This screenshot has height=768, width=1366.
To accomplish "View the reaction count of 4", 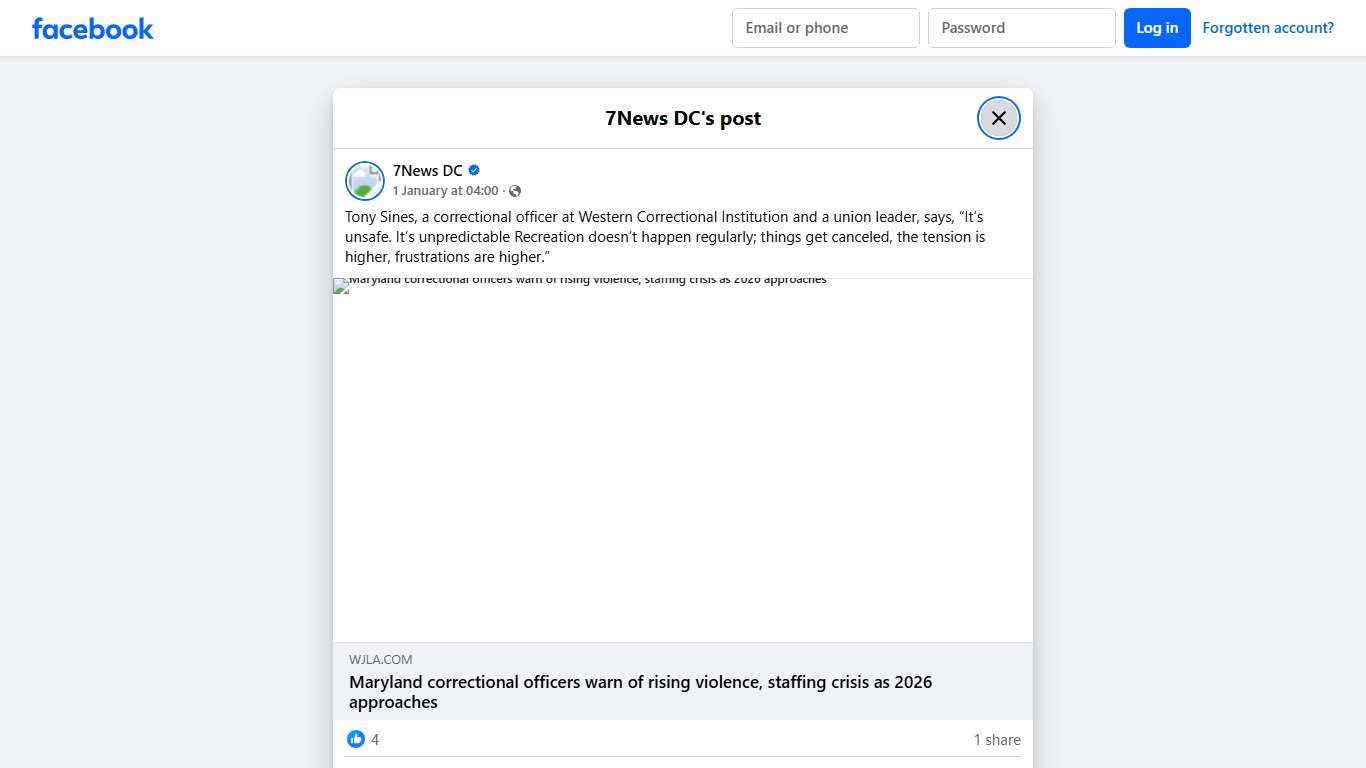I will pyautogui.click(x=375, y=740).
